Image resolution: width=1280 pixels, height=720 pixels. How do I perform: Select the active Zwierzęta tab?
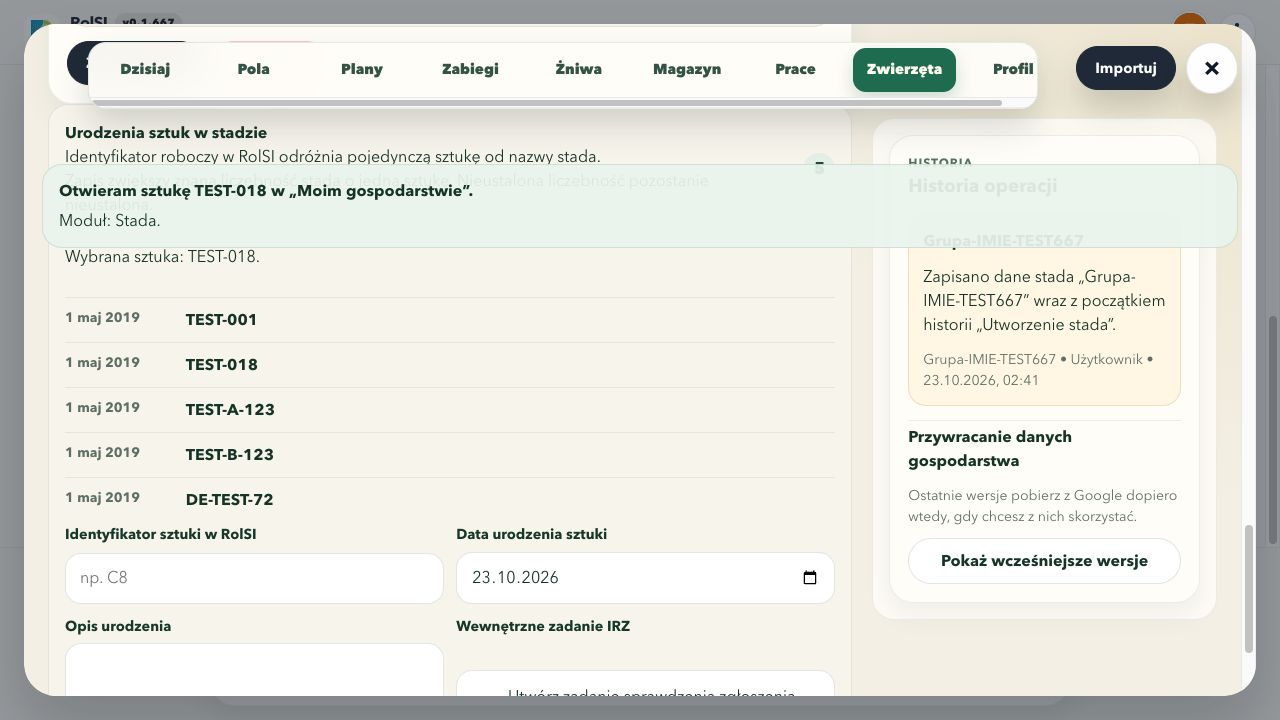tap(904, 69)
